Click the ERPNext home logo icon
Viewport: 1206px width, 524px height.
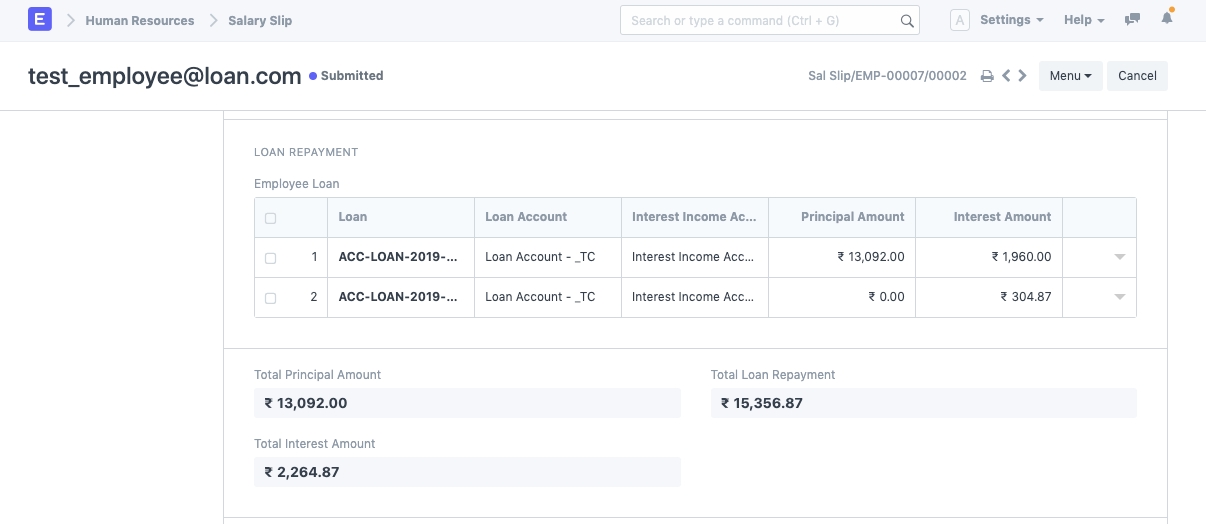click(40, 20)
